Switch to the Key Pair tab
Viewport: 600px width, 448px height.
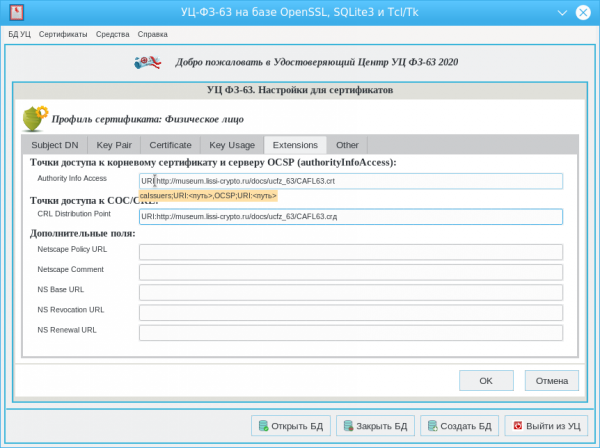click(113, 145)
